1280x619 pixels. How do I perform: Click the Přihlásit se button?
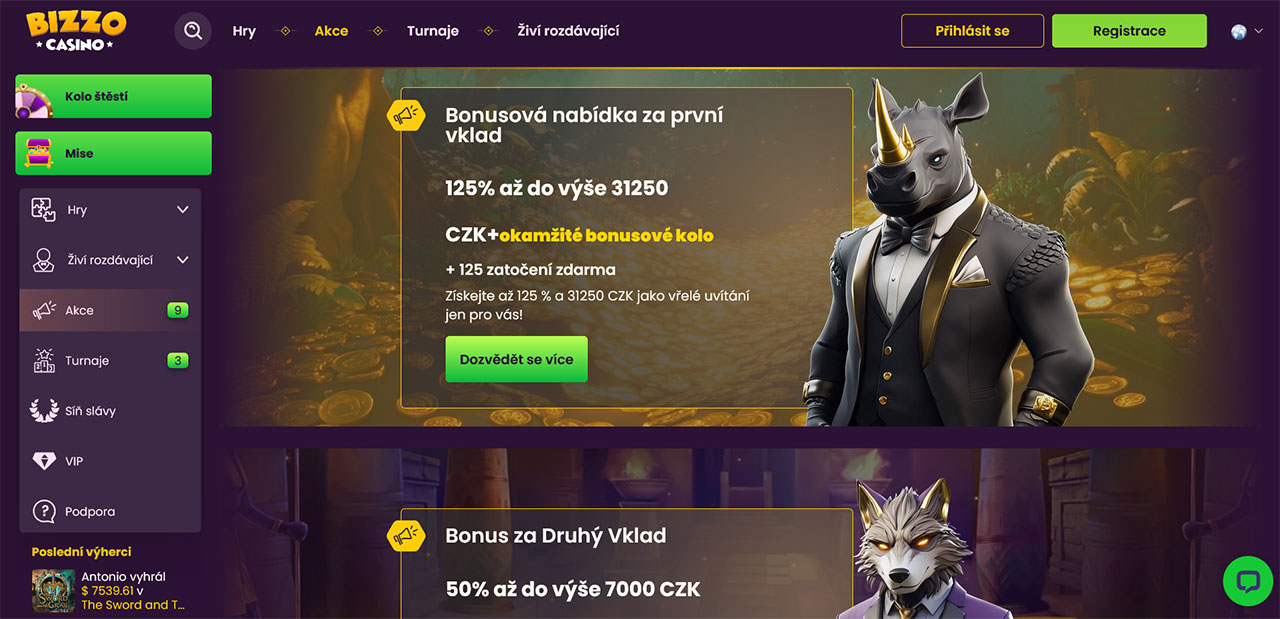pyautogui.click(x=972, y=31)
